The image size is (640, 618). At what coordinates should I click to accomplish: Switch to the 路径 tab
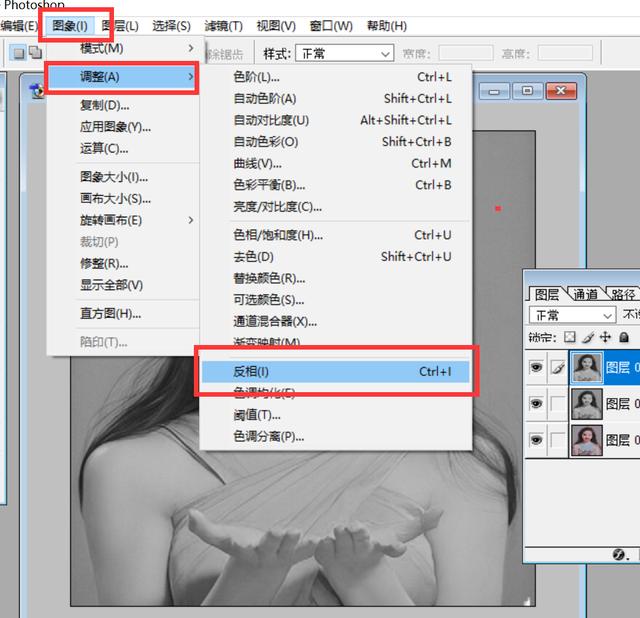[x=622, y=294]
